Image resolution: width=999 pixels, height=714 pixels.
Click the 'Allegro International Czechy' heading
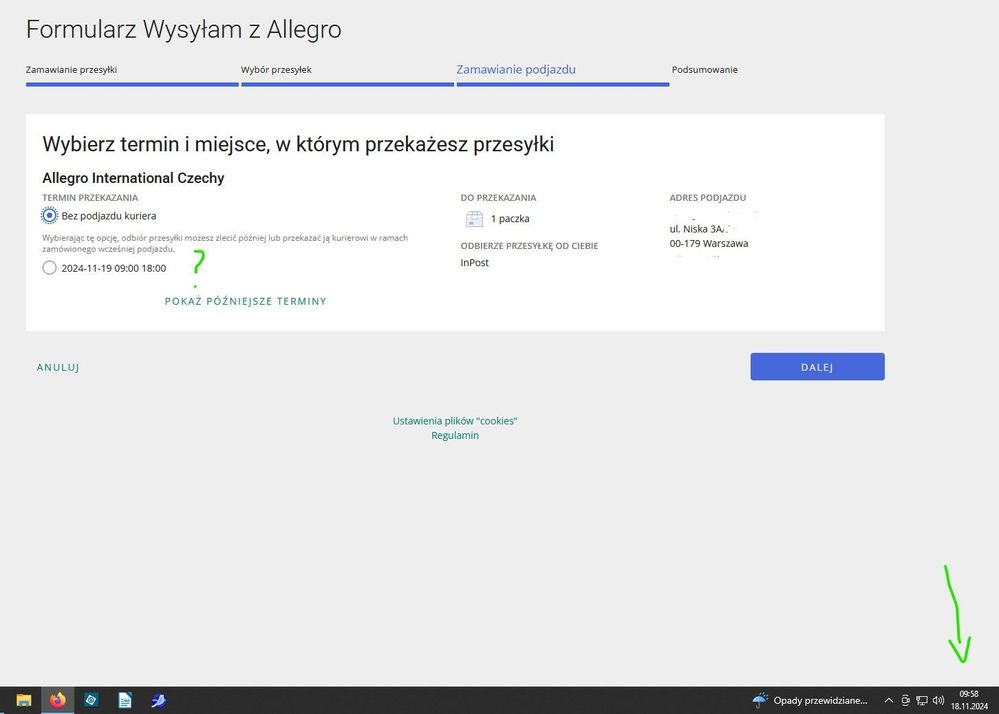133,178
